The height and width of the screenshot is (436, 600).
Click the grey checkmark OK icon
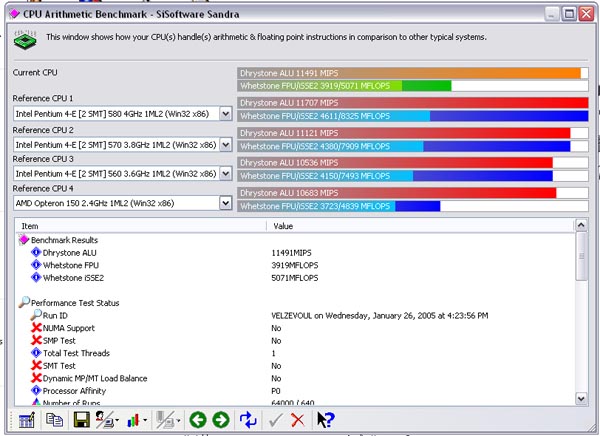[x=276, y=420]
